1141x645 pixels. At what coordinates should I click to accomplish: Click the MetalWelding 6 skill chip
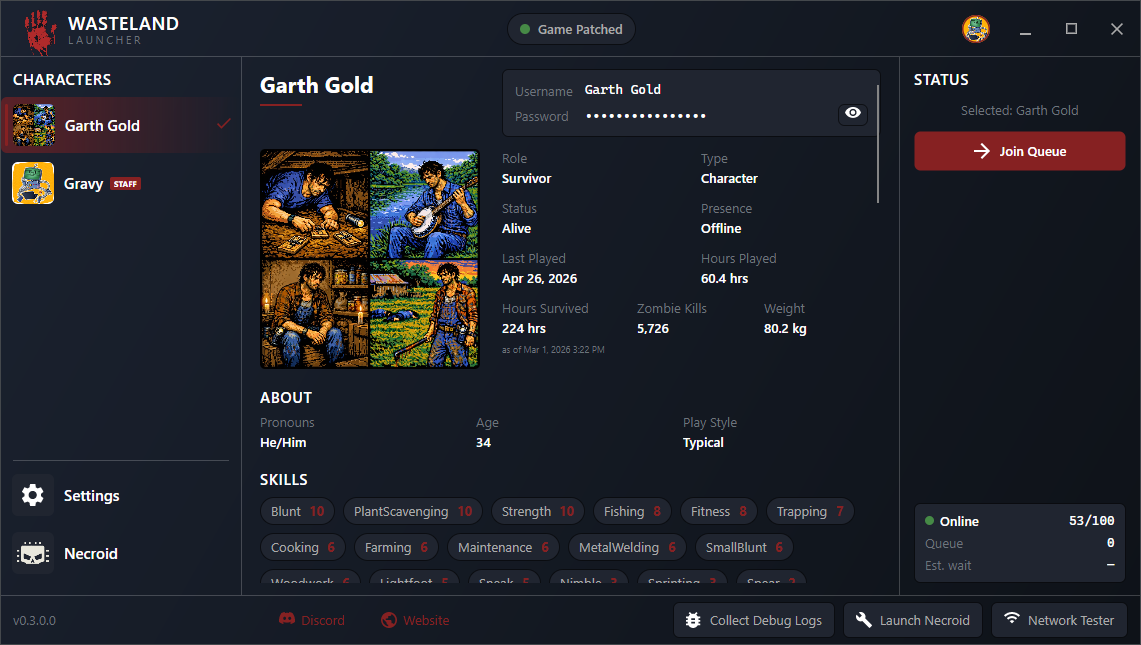coord(627,547)
